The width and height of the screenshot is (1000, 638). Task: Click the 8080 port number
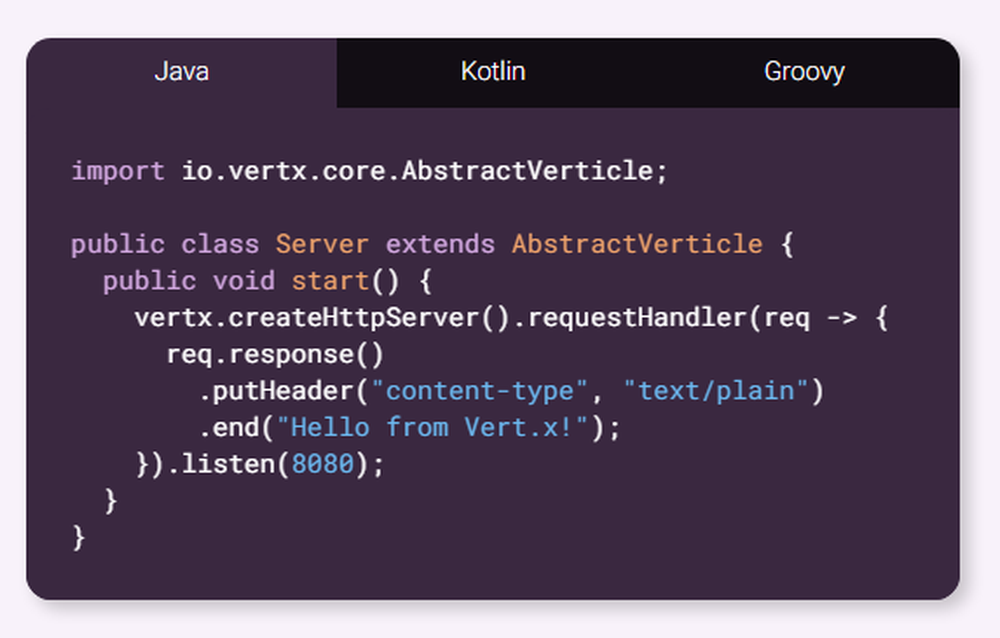coord(322,465)
